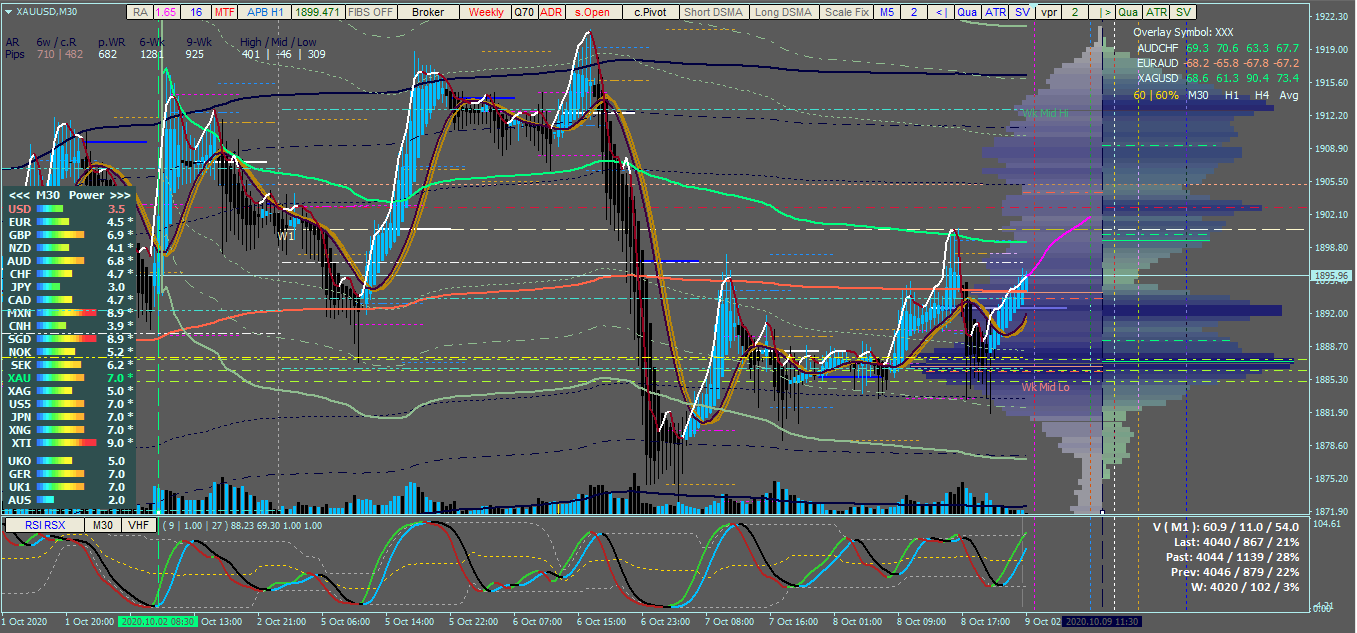1357x633 pixels.
Task: Open the XAUUSD,M30 chart menu triangle
Action: click(8, 11)
